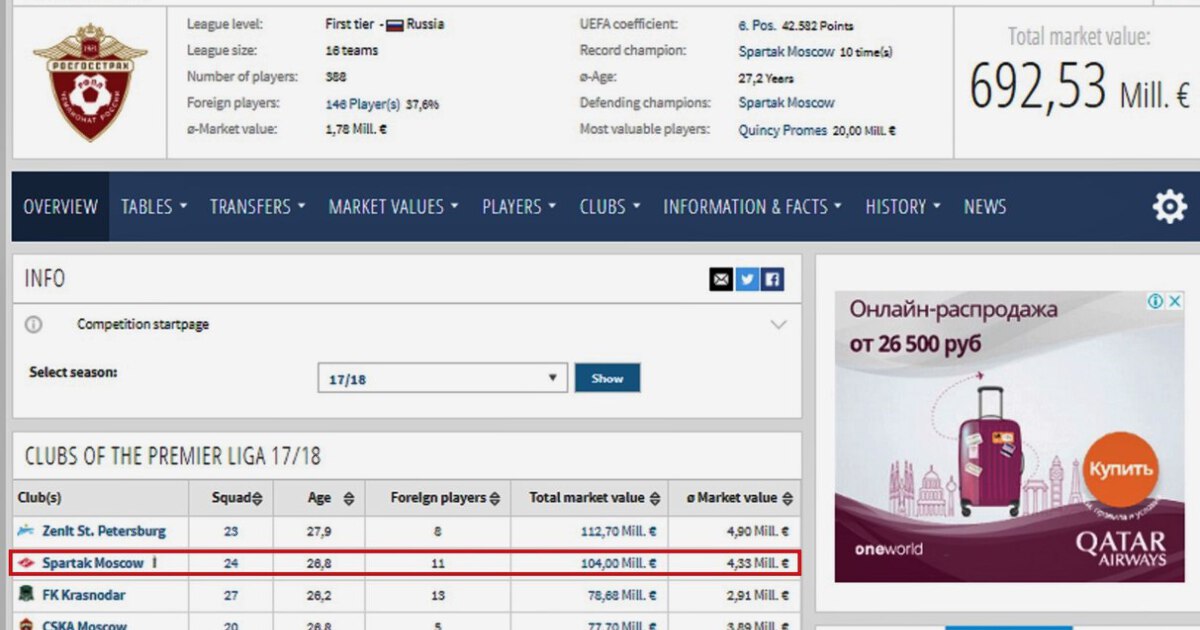Sort table by Squad column
Image resolution: width=1200 pixels, height=630 pixels.
[237, 498]
